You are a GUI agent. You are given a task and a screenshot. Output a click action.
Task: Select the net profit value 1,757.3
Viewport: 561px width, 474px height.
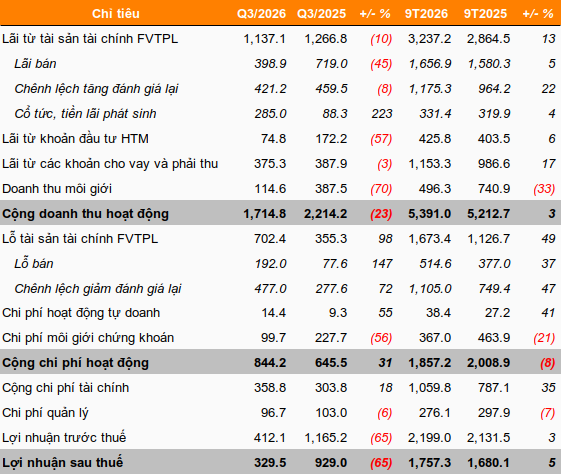pyautogui.click(x=430, y=463)
